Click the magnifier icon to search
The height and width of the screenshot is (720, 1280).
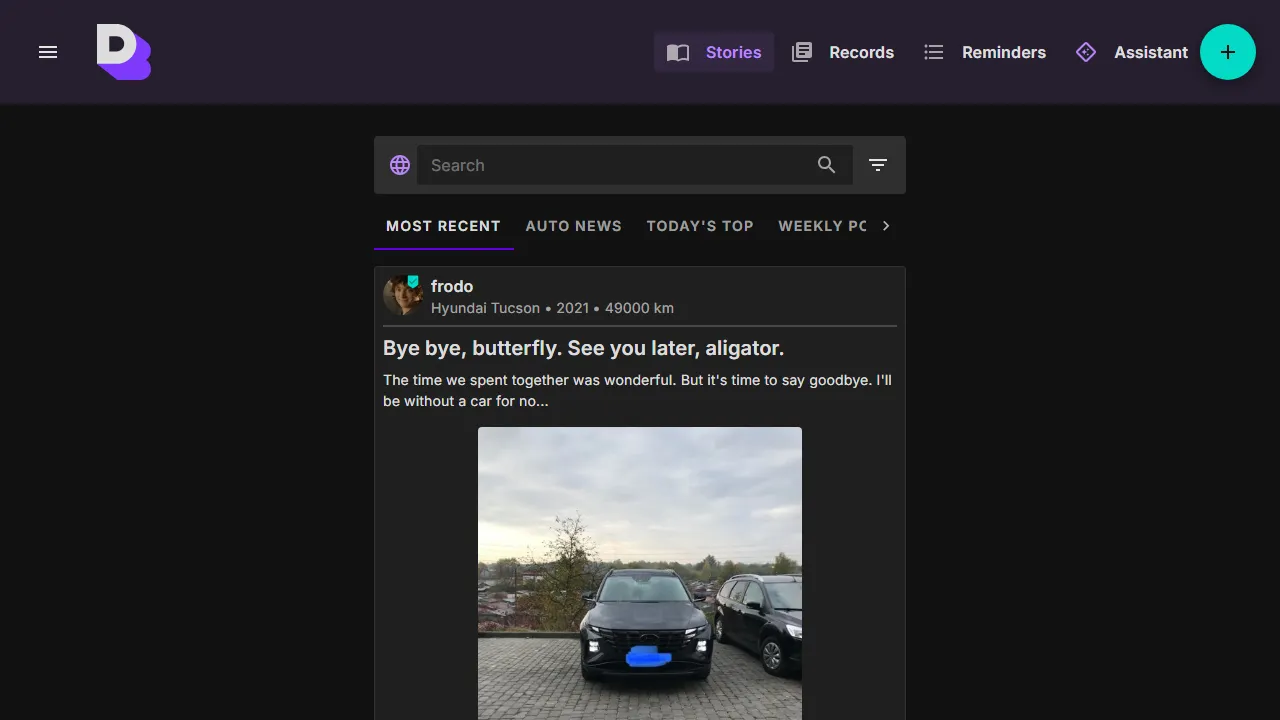tap(827, 164)
